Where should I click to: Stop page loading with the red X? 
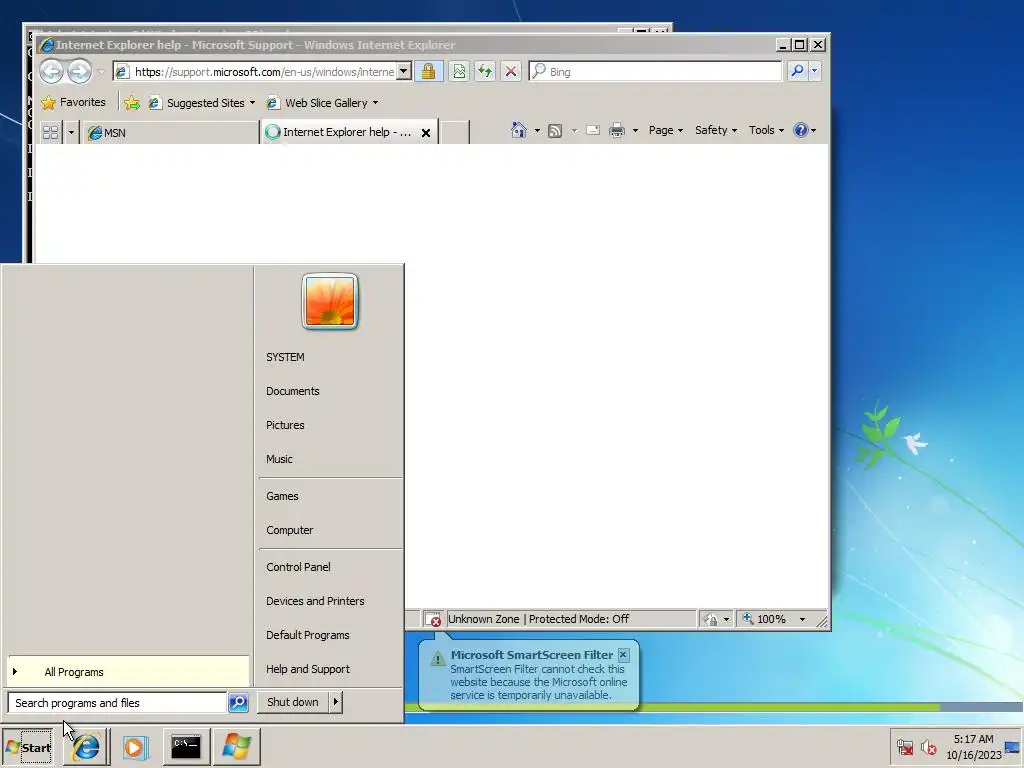click(x=511, y=71)
